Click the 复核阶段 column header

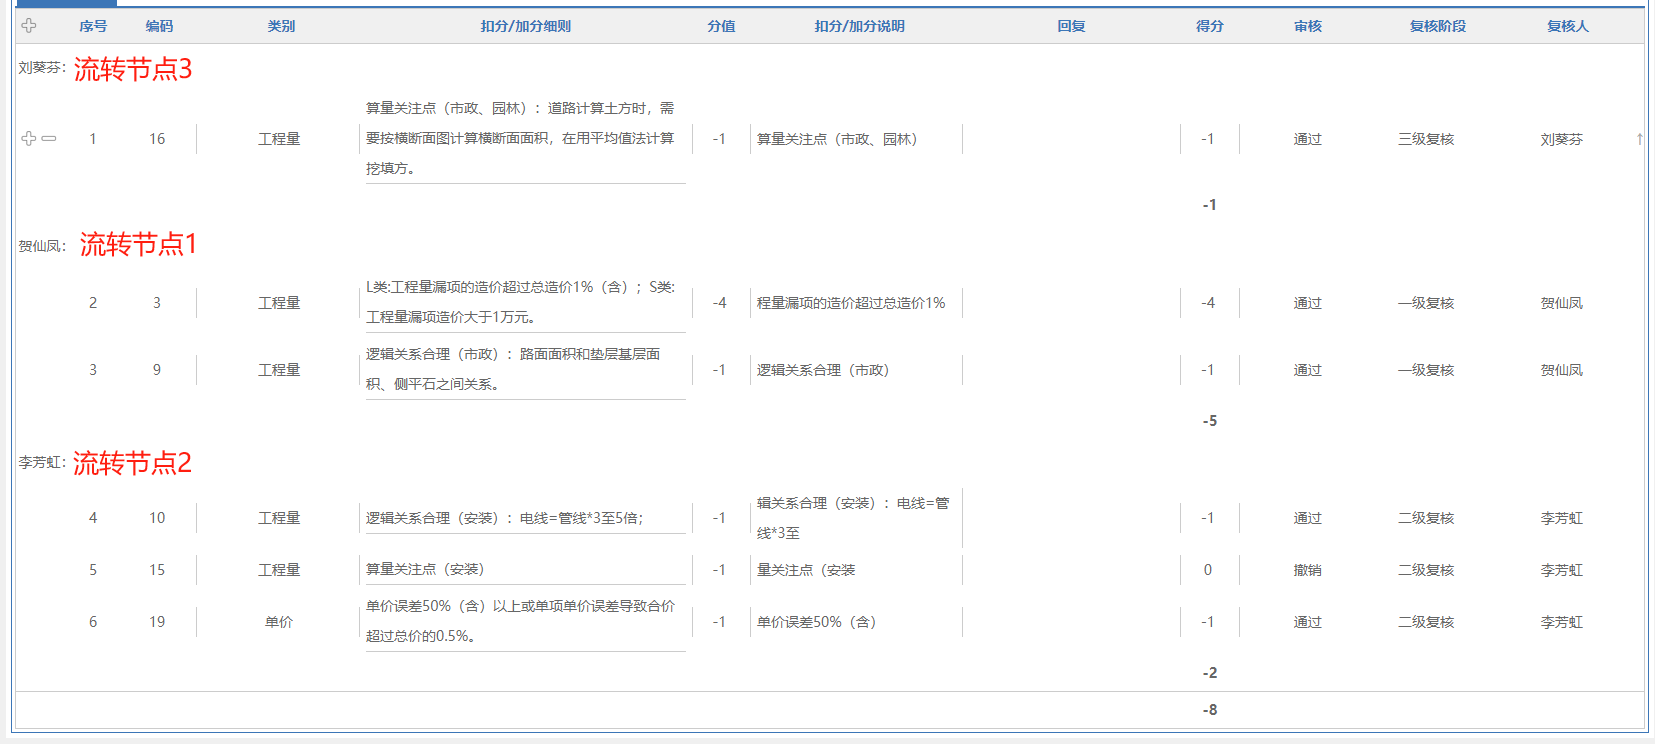pos(1438,26)
